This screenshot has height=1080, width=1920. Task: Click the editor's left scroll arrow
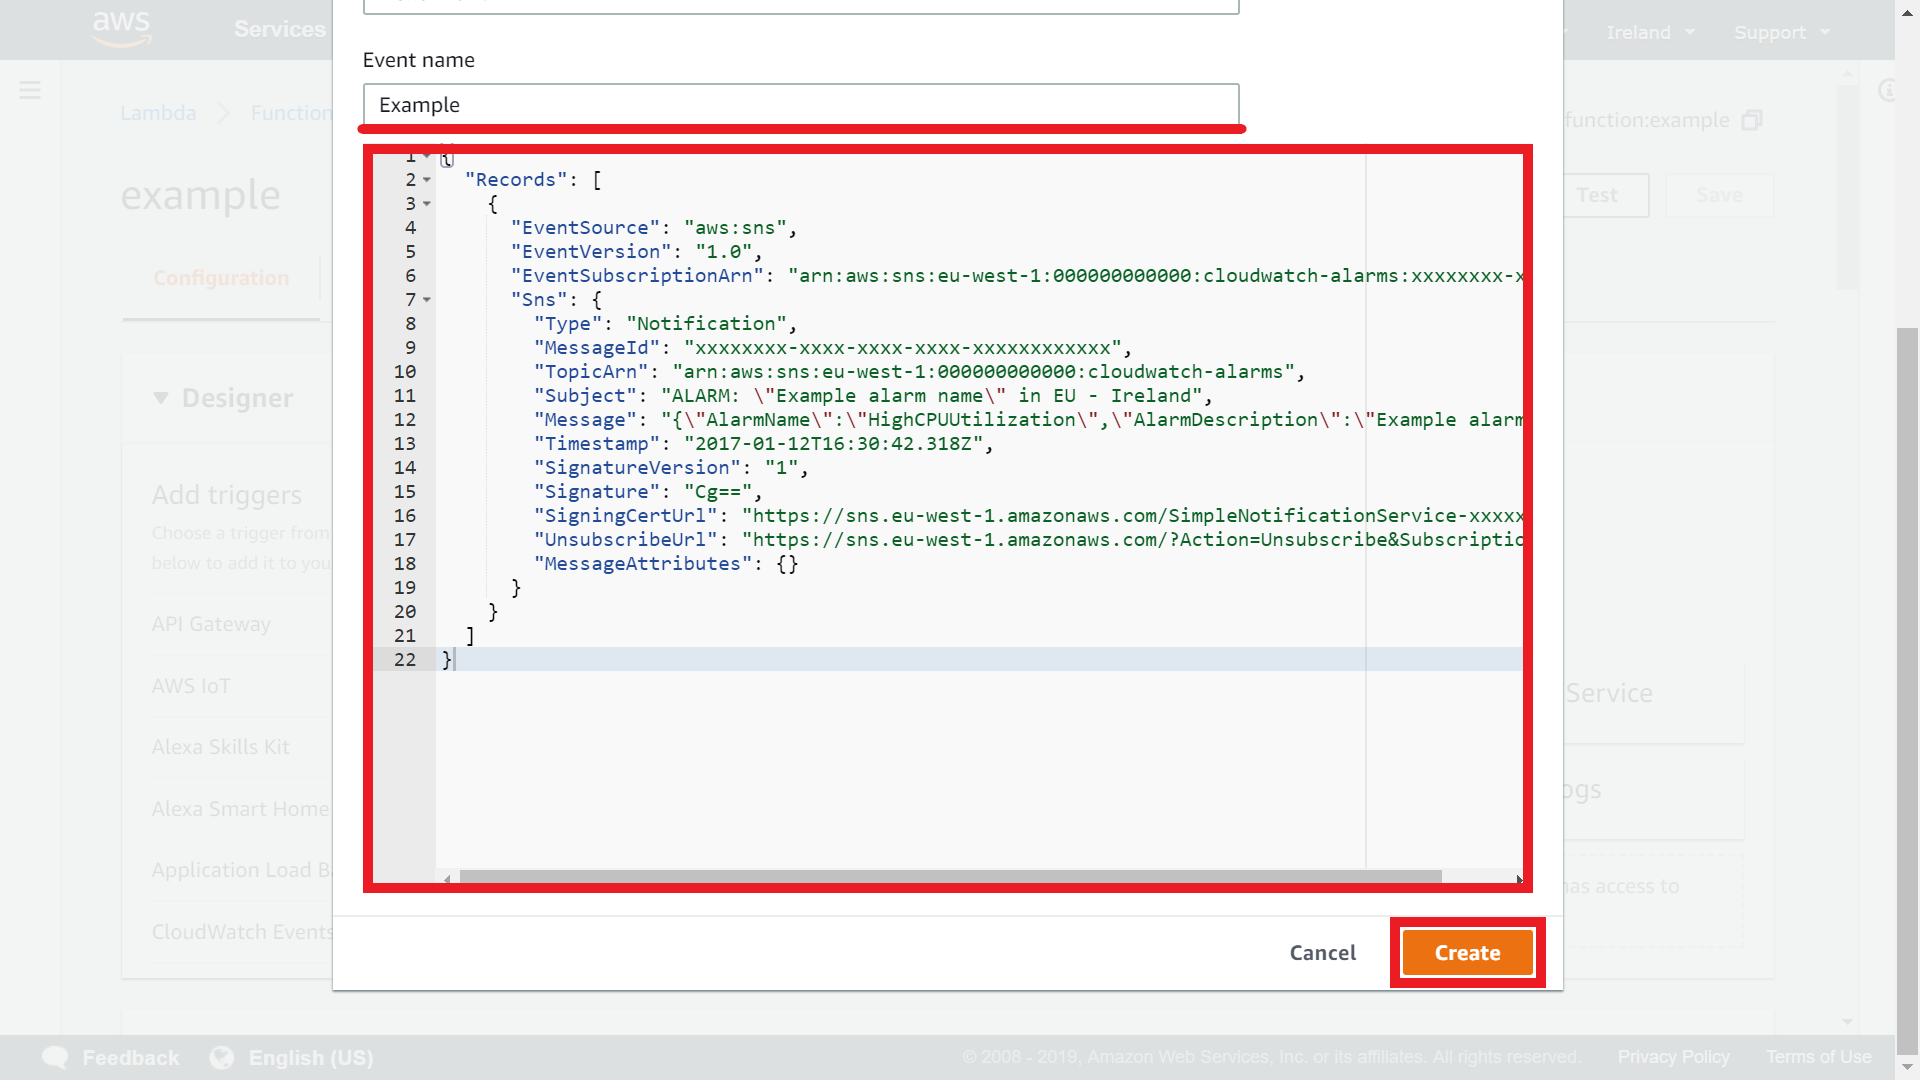pos(447,879)
